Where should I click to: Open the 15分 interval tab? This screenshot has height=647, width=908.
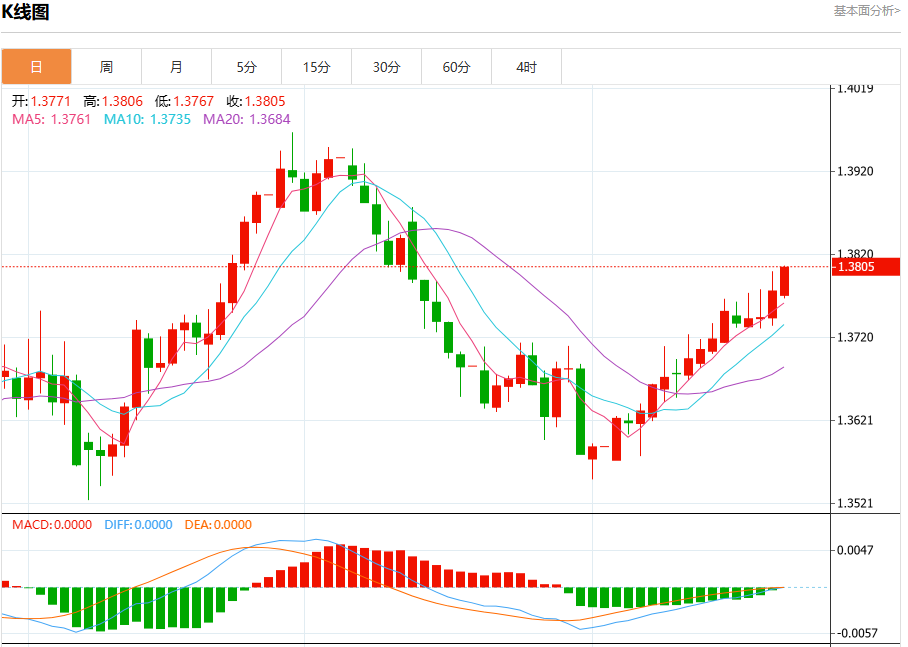[316, 67]
